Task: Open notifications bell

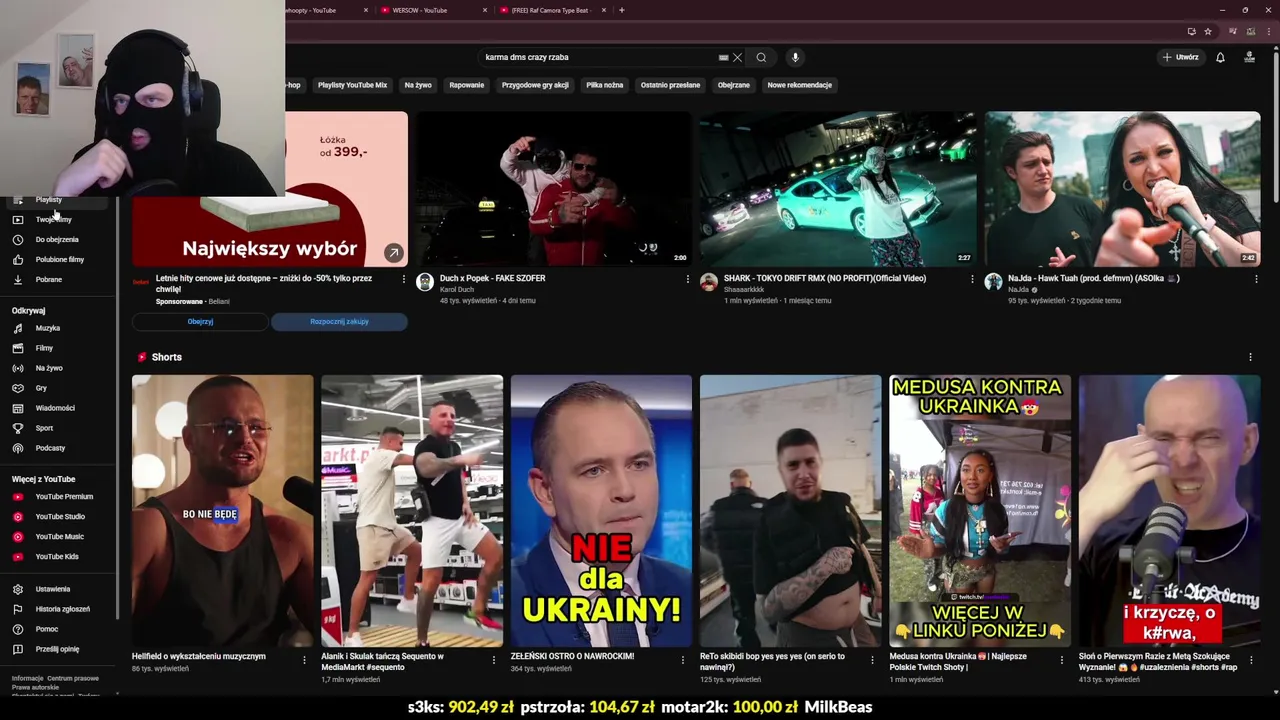Action: click(1220, 57)
